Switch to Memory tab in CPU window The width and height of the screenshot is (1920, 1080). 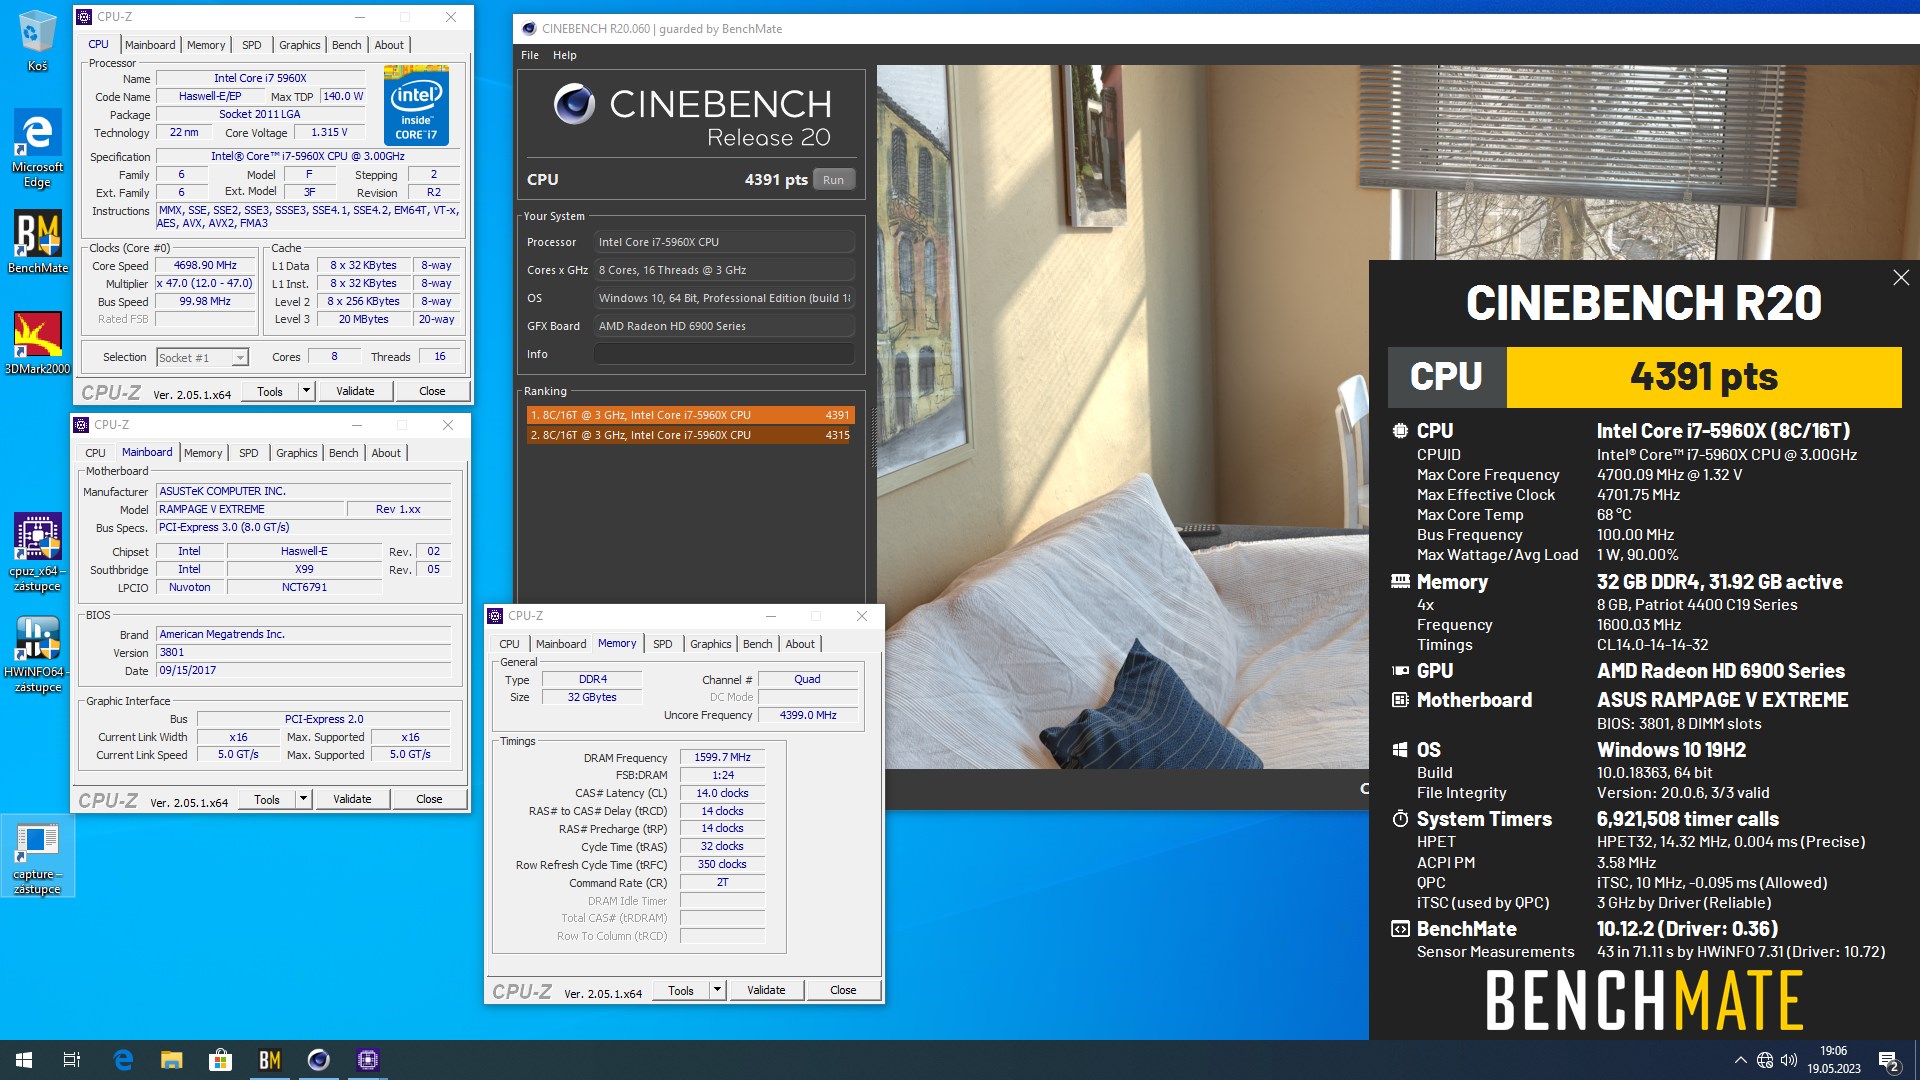coord(206,45)
